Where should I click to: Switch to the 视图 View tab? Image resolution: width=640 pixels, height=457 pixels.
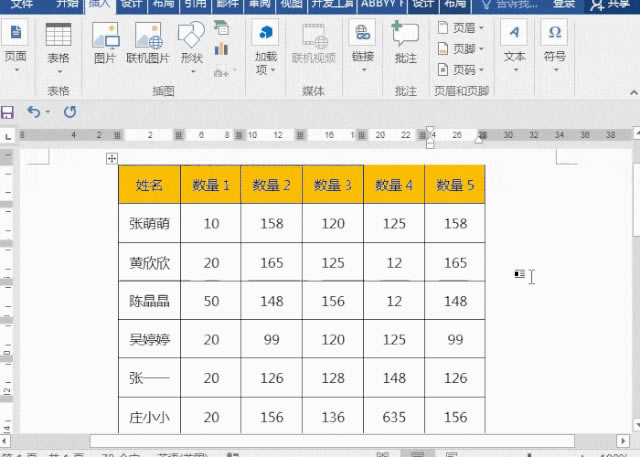coord(291,4)
